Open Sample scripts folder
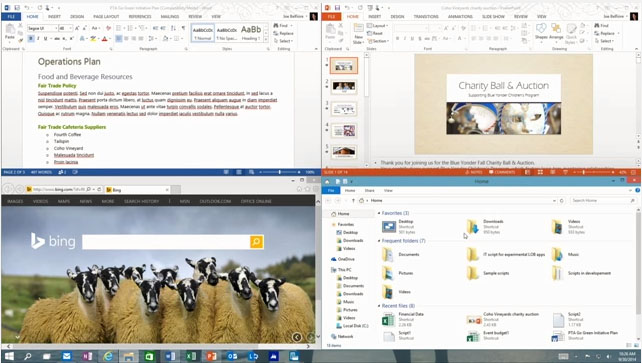Image resolution: width=642 pixels, height=363 pixels. pyautogui.click(x=488, y=273)
